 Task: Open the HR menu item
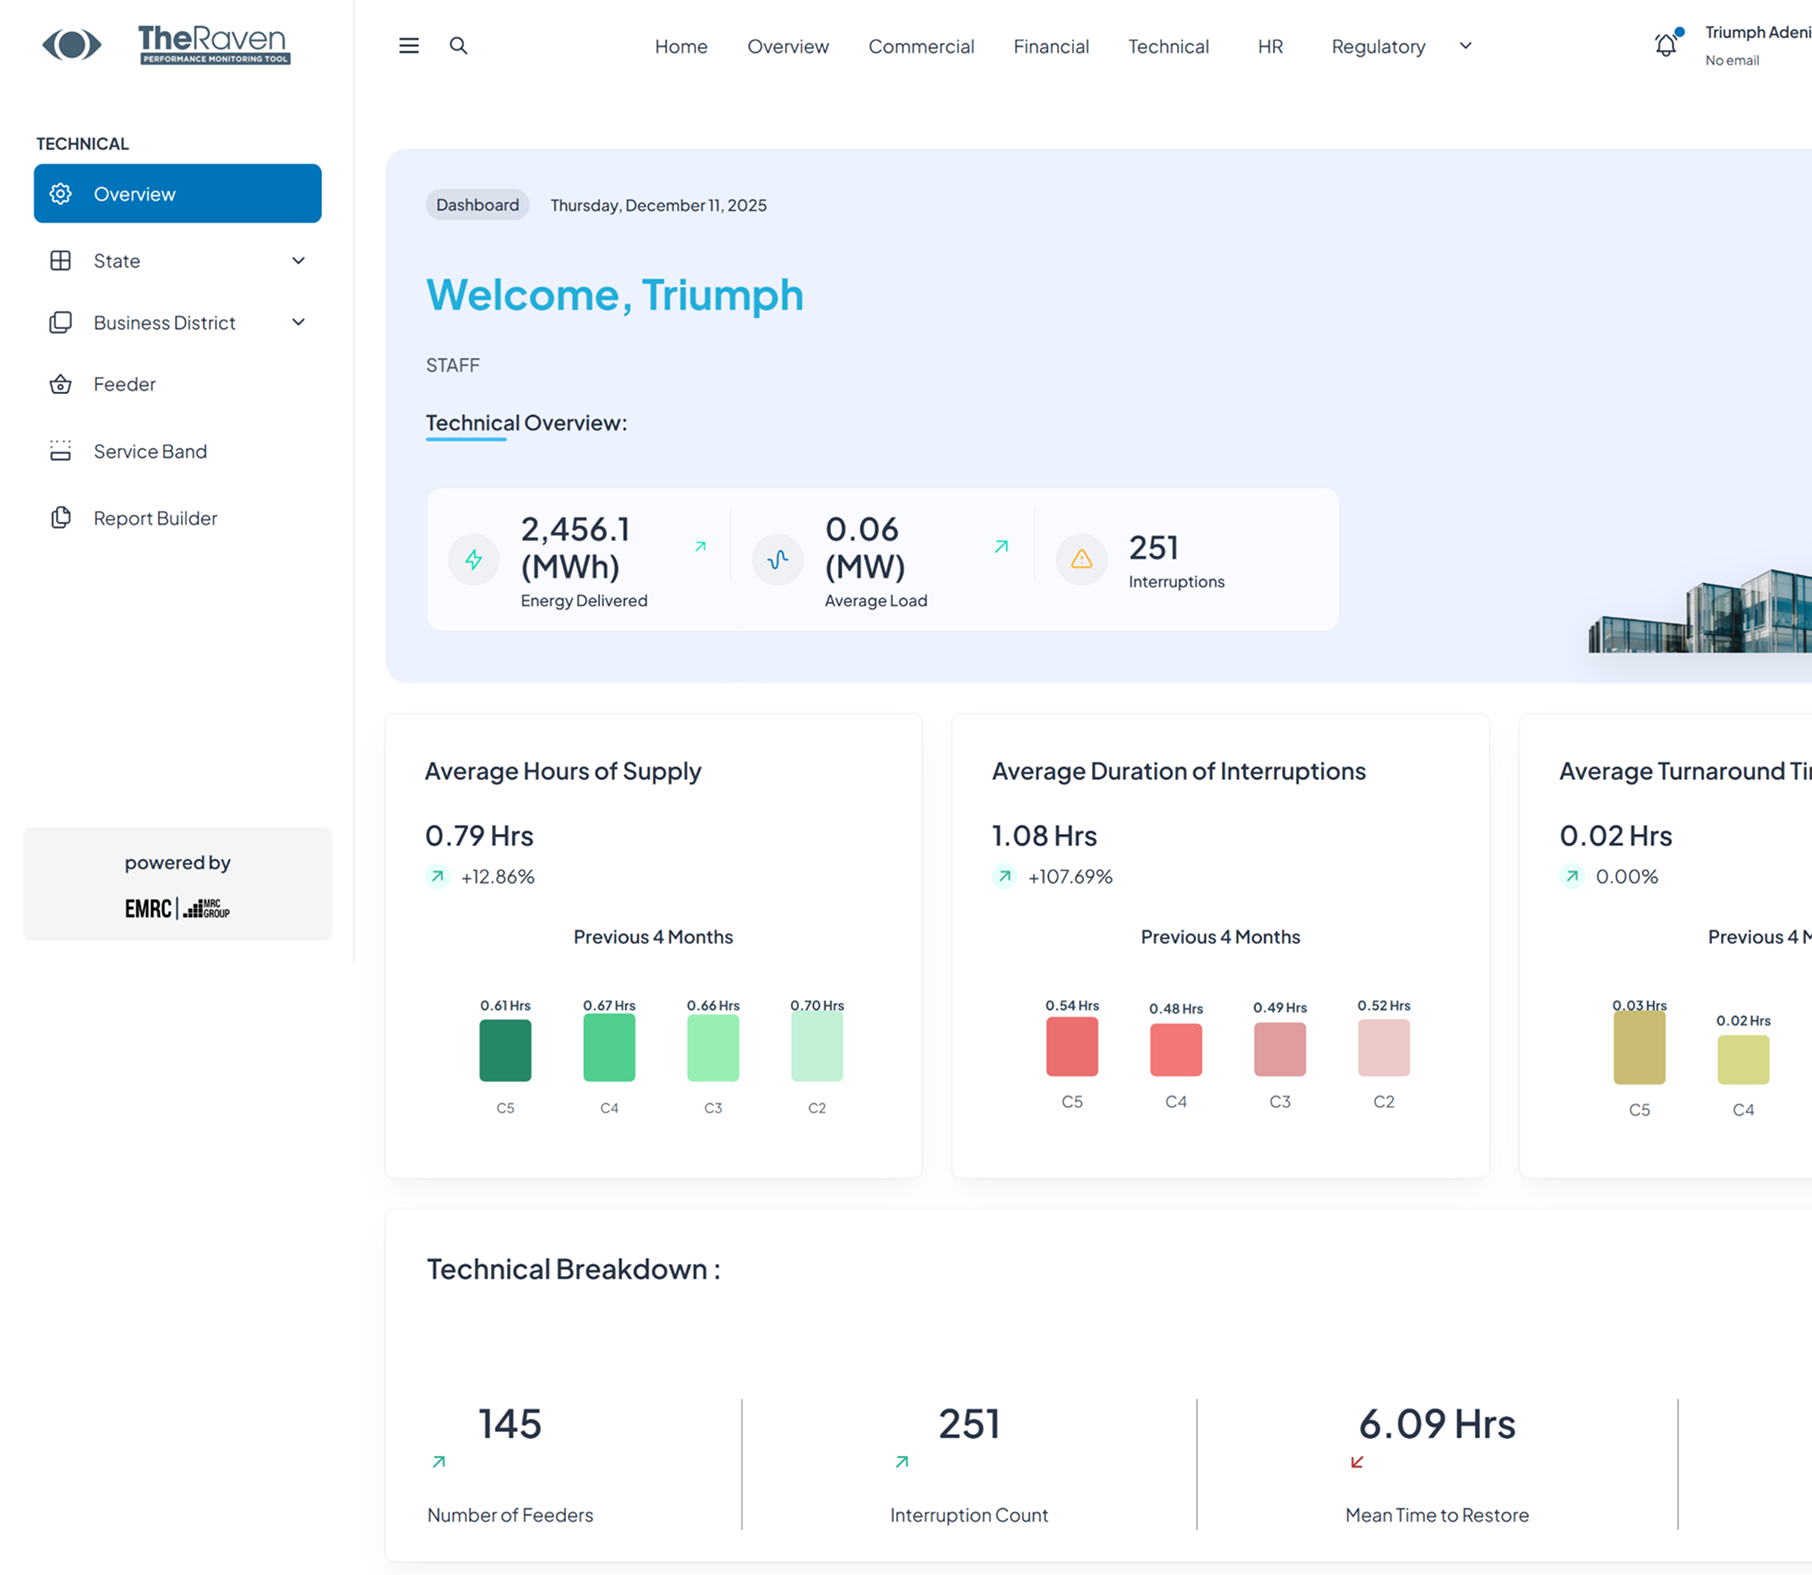pyautogui.click(x=1271, y=46)
